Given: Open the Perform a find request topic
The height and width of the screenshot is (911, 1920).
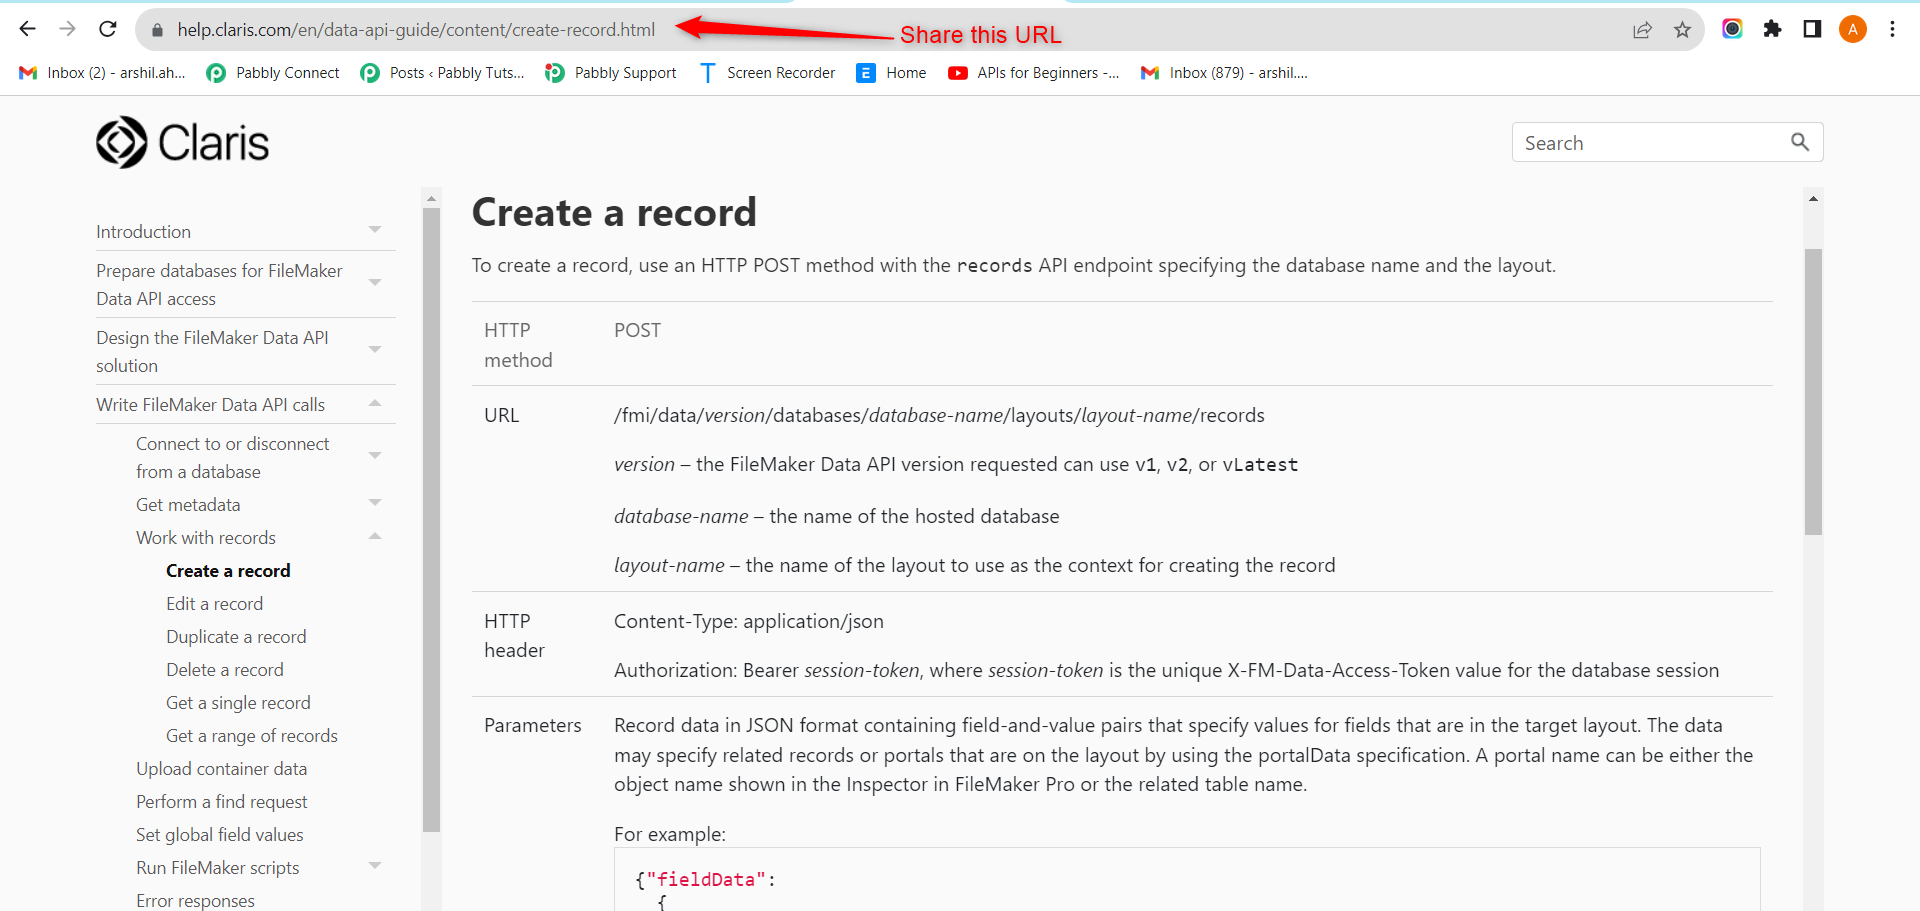Looking at the screenshot, I should coord(221,802).
